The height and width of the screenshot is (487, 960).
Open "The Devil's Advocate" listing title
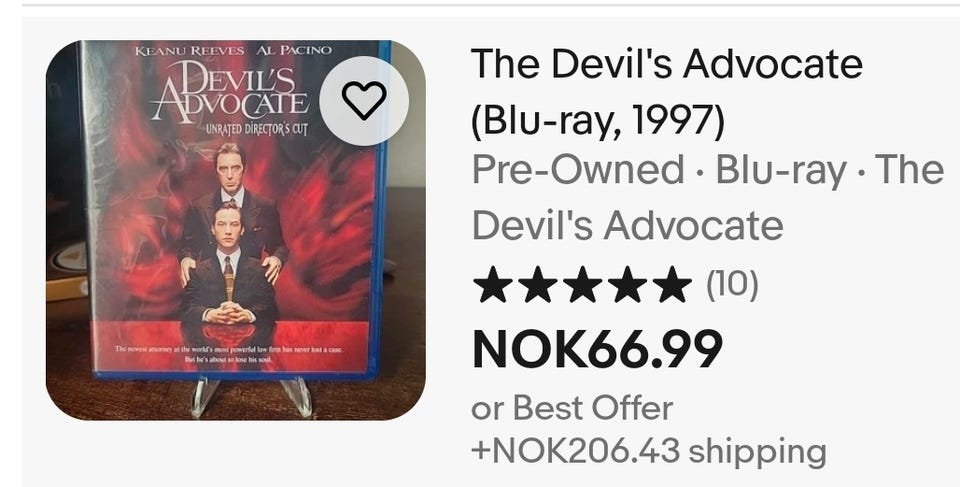[667, 64]
